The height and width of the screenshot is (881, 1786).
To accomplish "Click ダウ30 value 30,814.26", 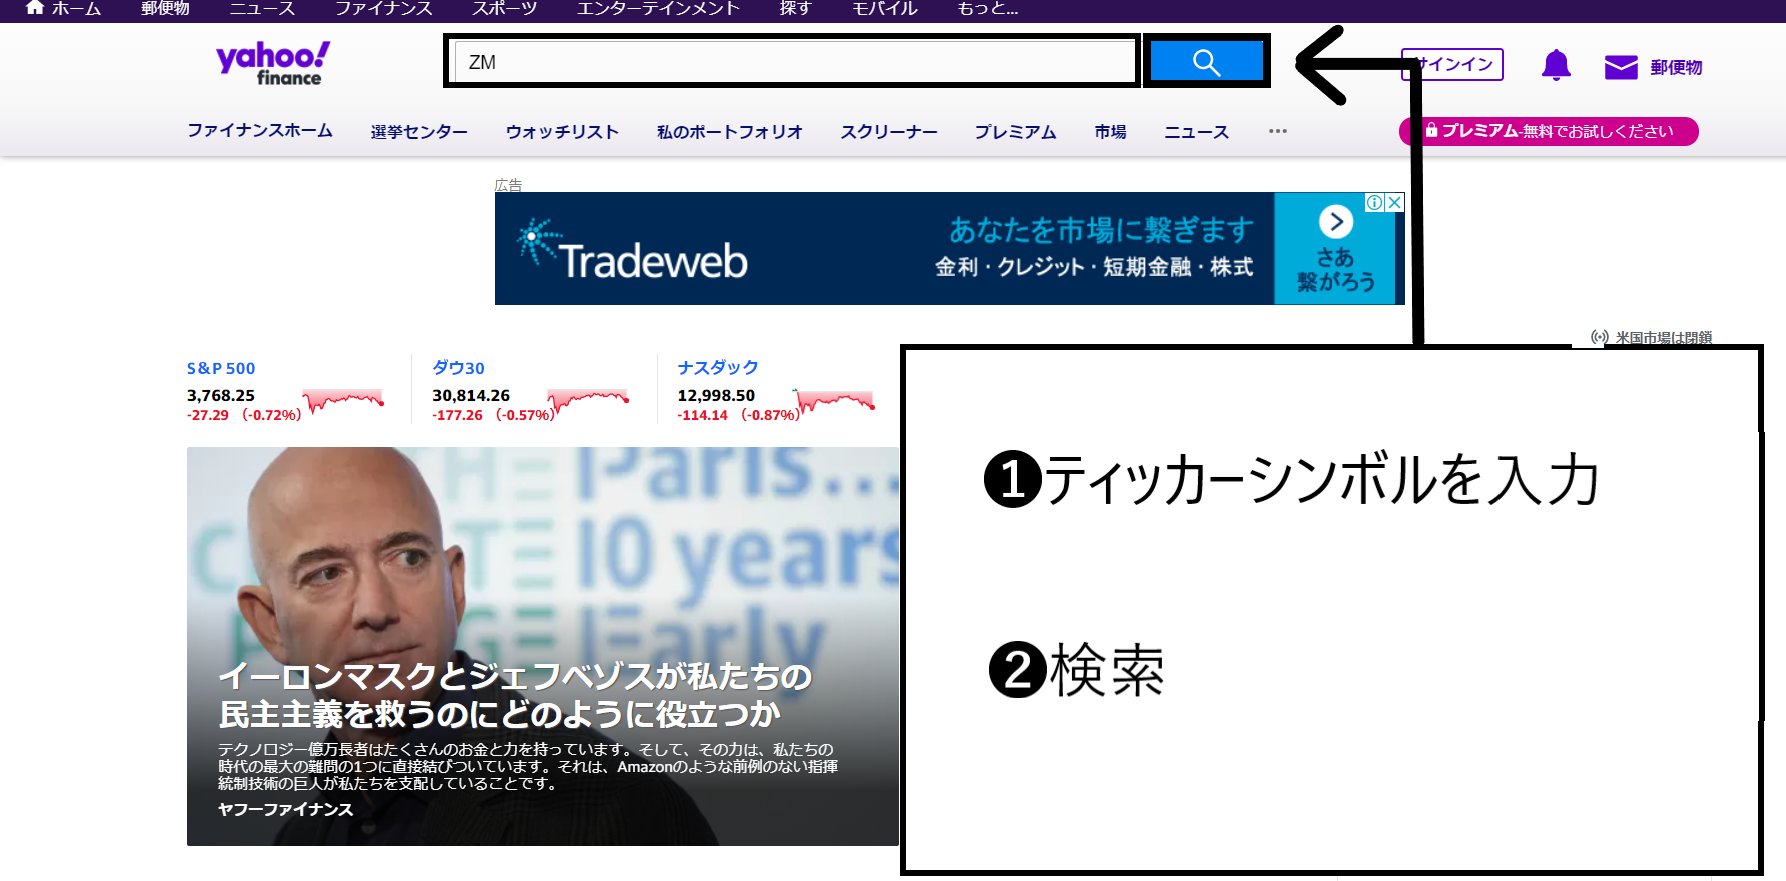I will (x=471, y=396).
